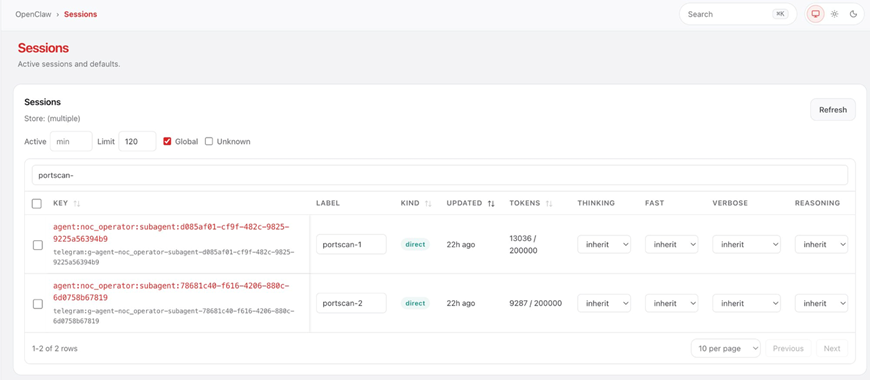Toggle the Global checkbox
Screen dimensions: 870x380
(167, 141)
